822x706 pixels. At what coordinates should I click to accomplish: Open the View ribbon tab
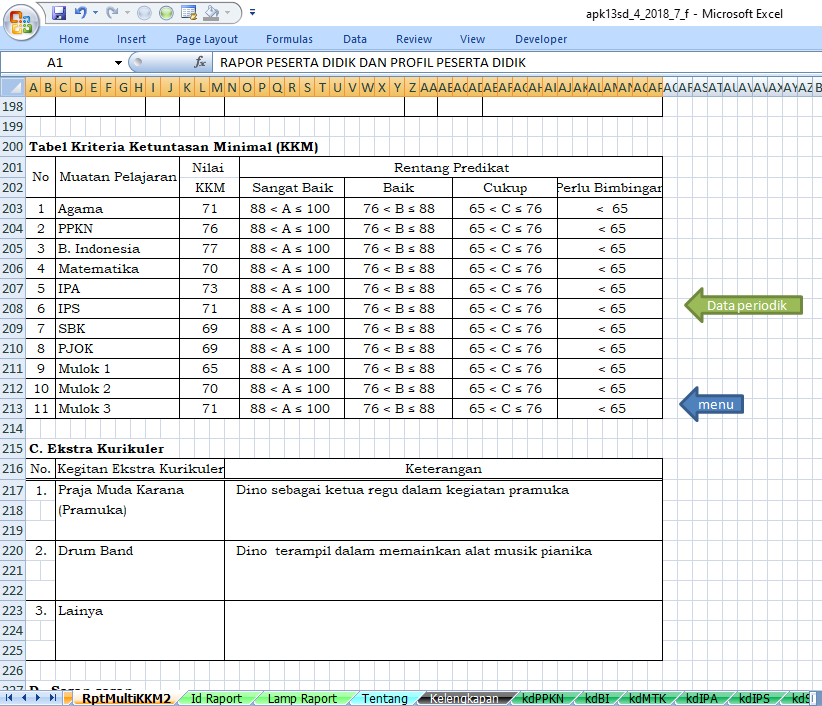tap(472, 39)
